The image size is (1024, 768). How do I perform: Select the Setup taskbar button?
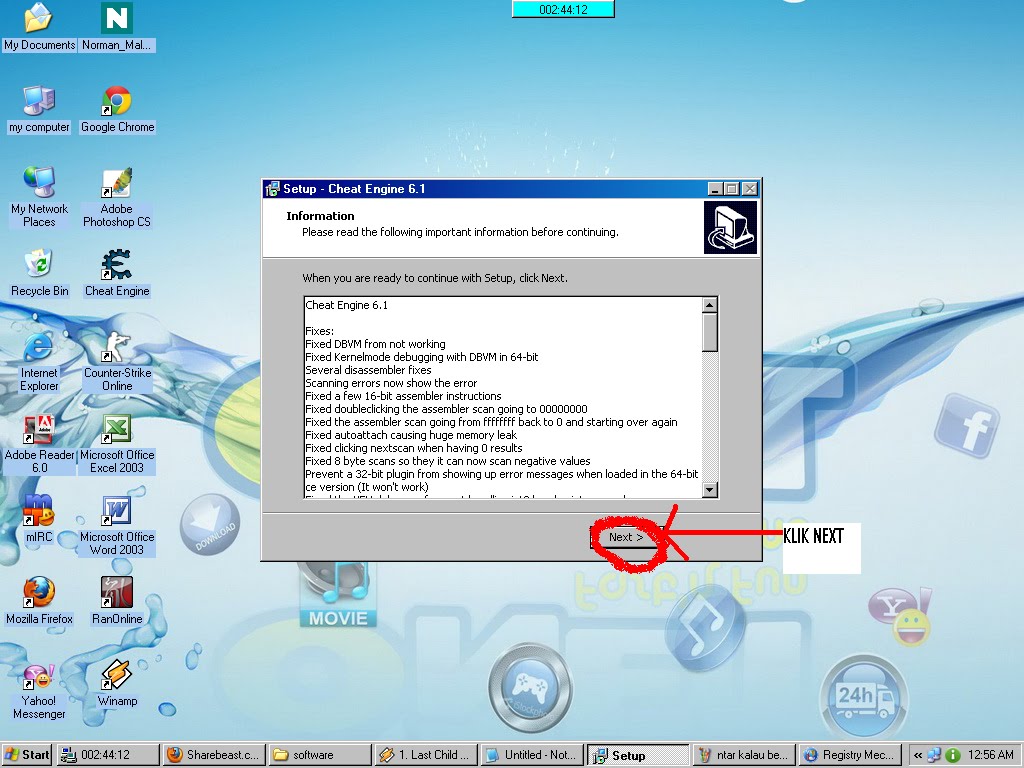point(638,755)
